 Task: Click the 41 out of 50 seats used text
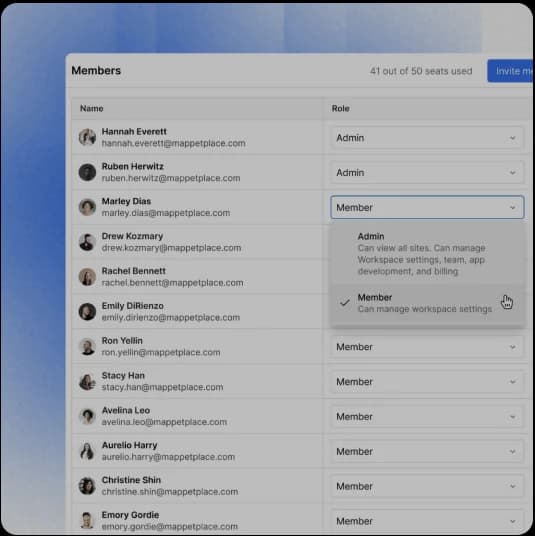[421, 71]
